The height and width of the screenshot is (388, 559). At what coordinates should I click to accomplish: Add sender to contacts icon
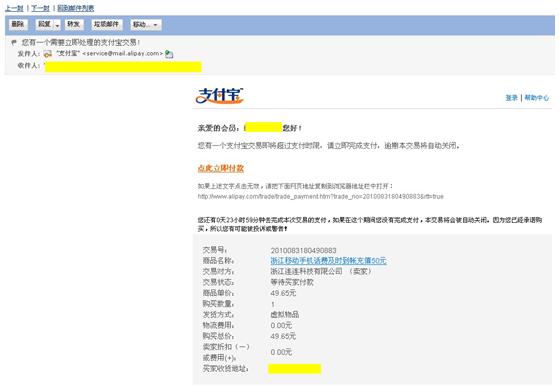[169, 54]
